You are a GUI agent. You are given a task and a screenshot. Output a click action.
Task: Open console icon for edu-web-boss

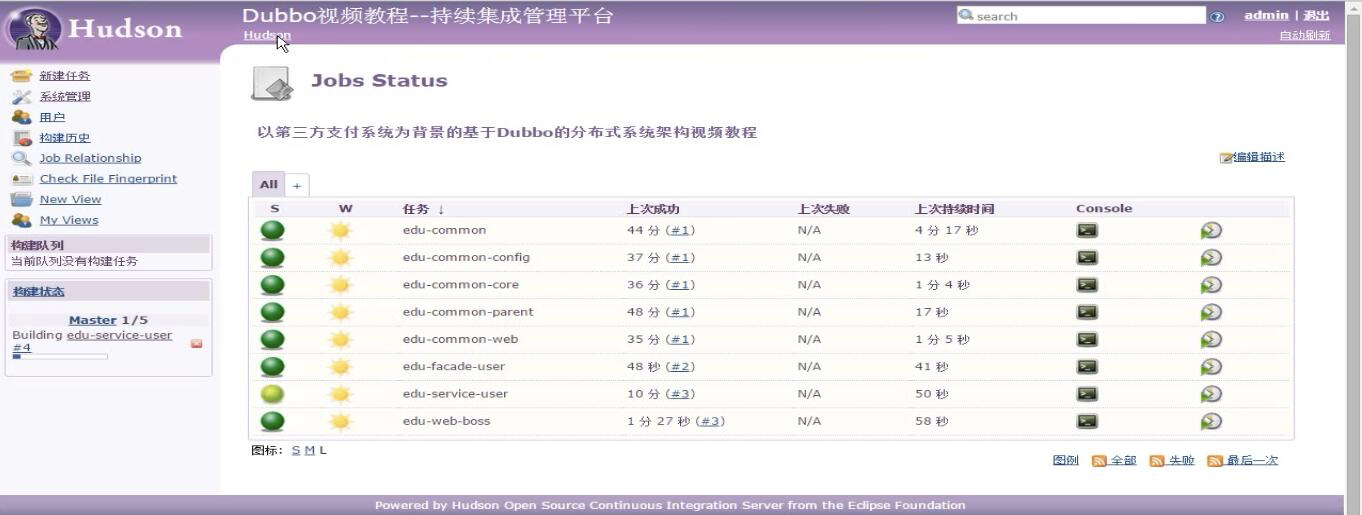click(1087, 421)
